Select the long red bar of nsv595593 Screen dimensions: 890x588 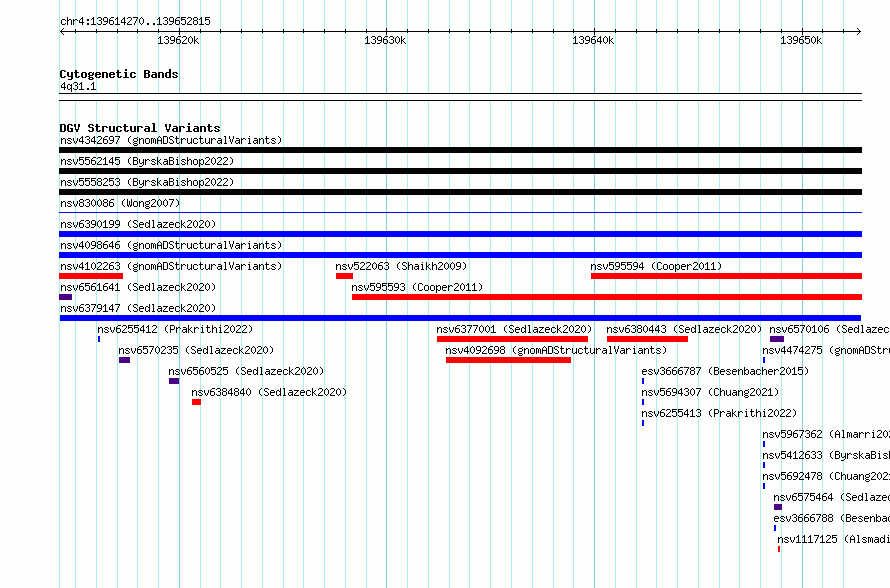pos(607,297)
